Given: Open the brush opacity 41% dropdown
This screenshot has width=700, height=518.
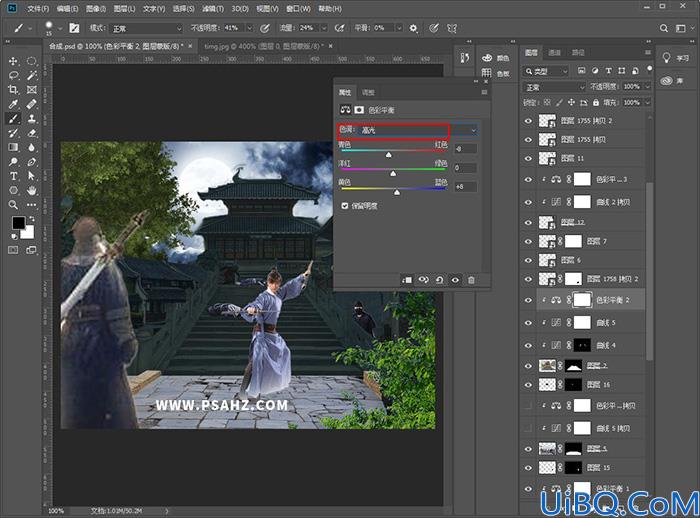Looking at the screenshot, I should tap(250, 28).
